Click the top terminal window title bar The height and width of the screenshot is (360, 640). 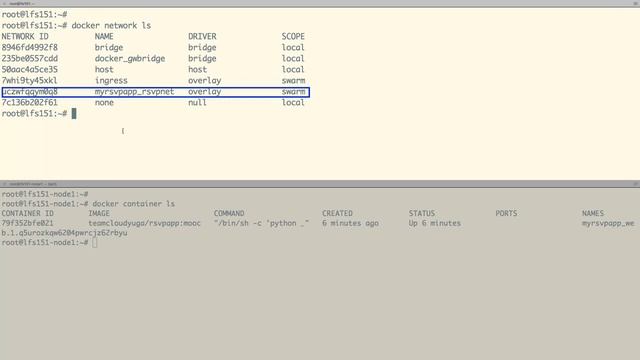pyautogui.click(x=320, y=3)
